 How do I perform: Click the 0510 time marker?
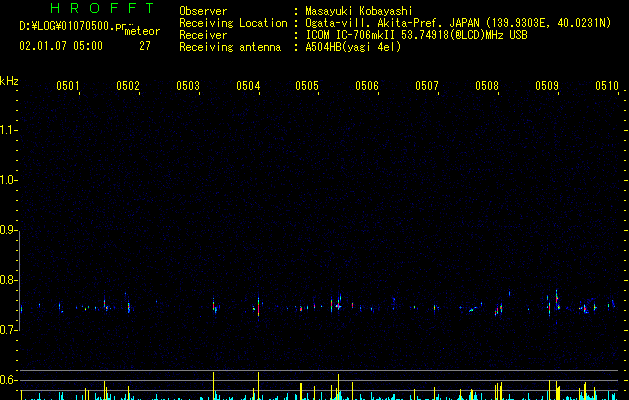click(607, 85)
